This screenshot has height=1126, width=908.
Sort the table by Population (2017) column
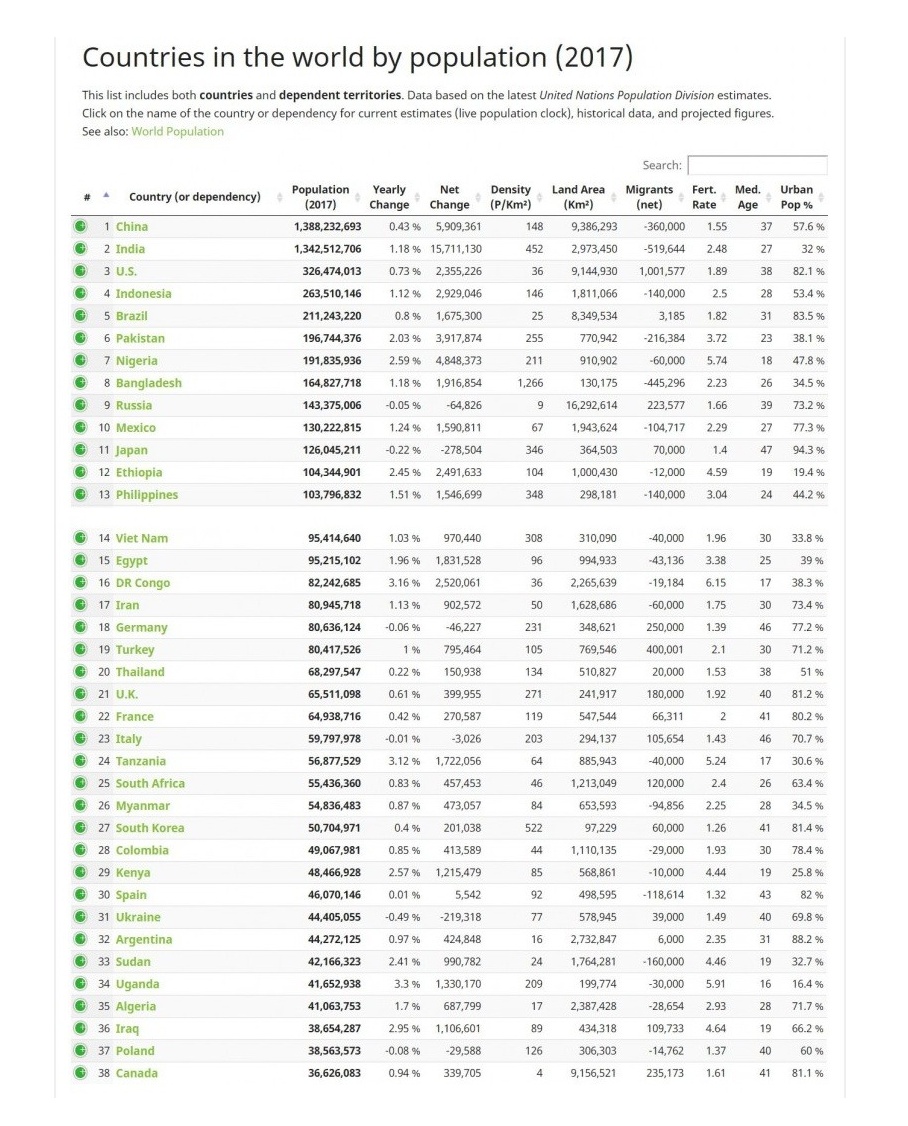(320, 197)
